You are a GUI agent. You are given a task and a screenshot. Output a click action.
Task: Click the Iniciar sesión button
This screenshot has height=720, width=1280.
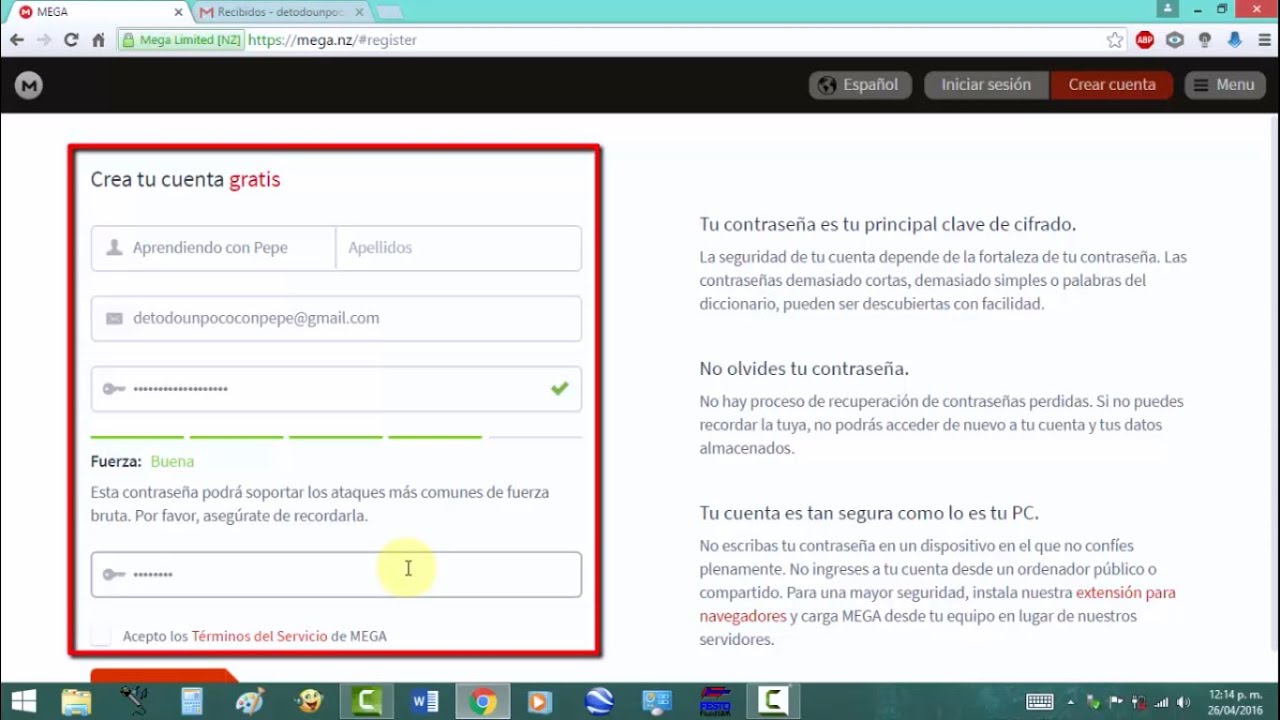[986, 85]
